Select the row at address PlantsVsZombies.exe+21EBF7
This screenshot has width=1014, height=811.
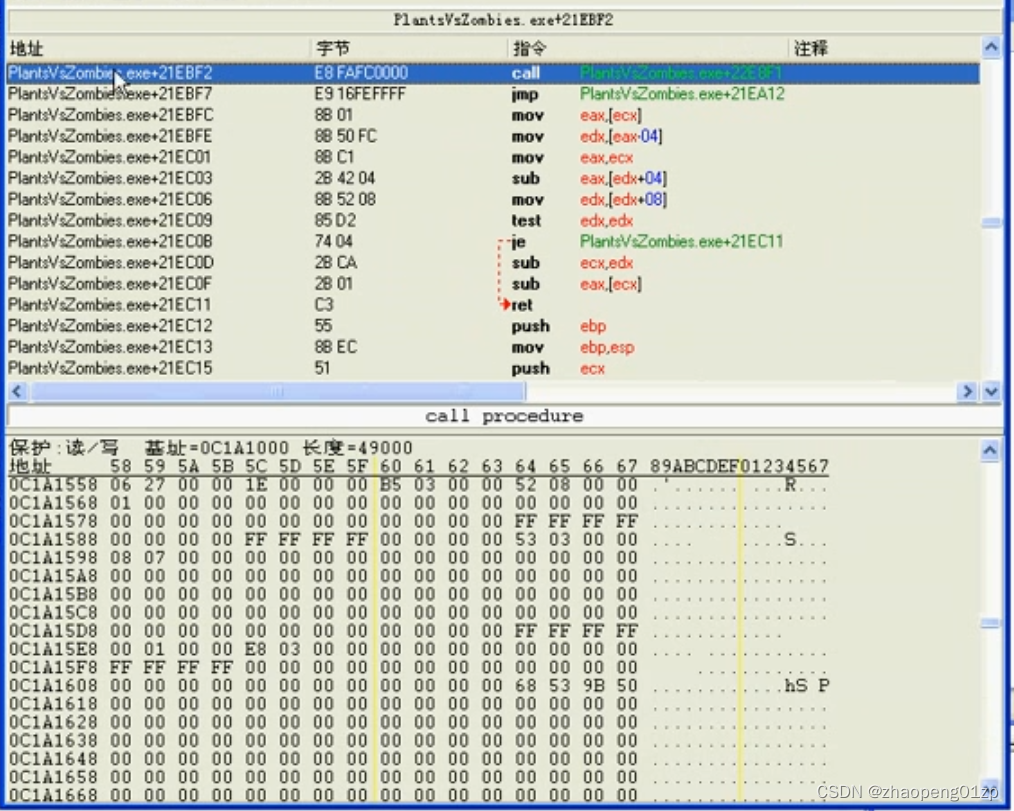click(x=493, y=94)
